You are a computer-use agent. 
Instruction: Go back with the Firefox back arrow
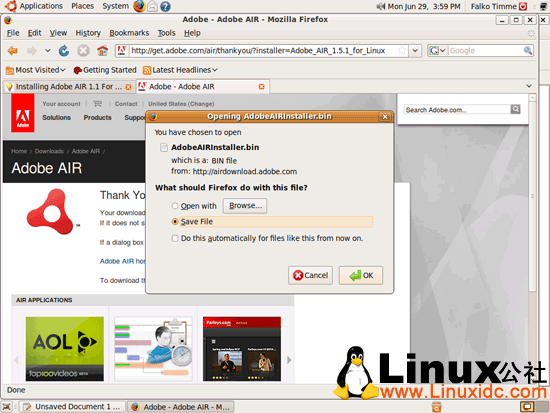coord(13,51)
